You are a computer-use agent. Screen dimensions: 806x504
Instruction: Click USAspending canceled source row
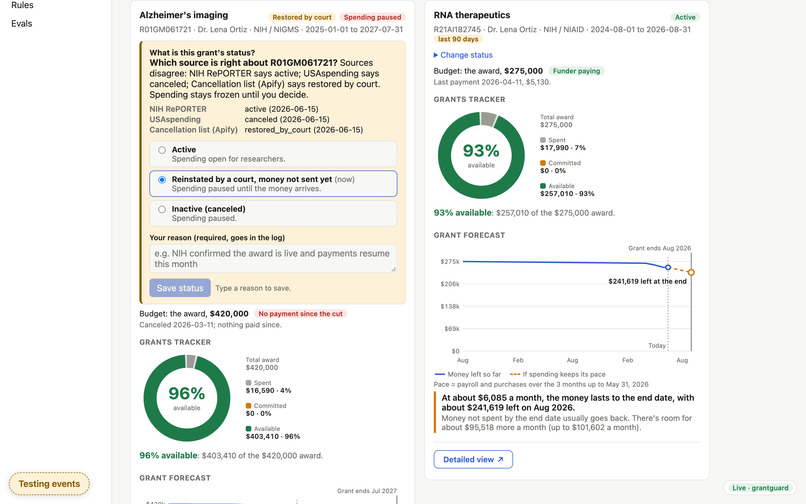(x=240, y=119)
